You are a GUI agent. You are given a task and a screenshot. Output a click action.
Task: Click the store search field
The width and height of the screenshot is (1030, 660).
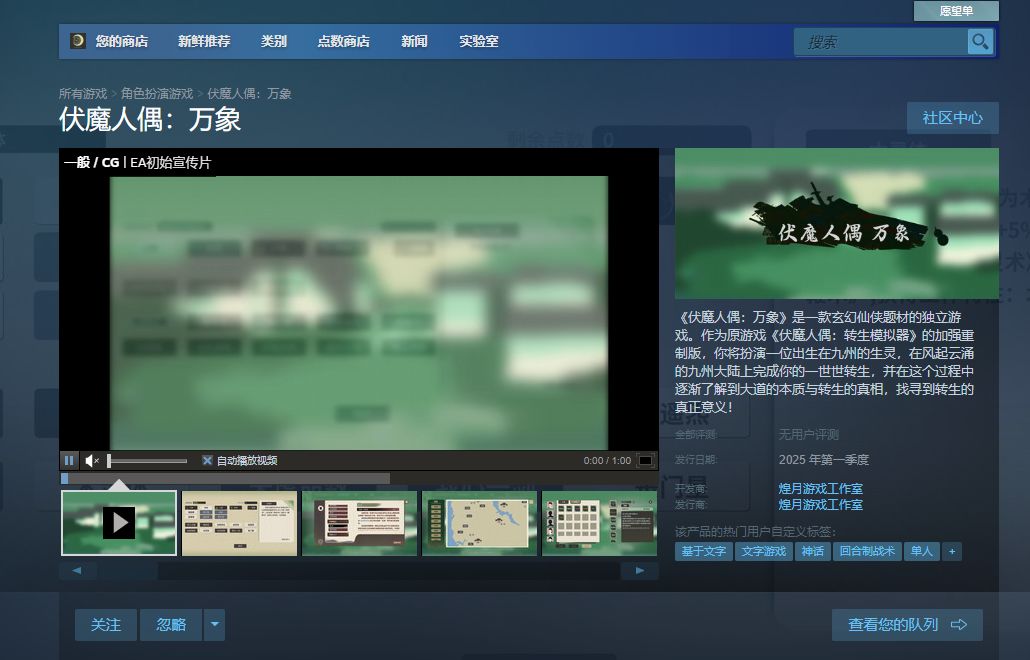(x=880, y=42)
